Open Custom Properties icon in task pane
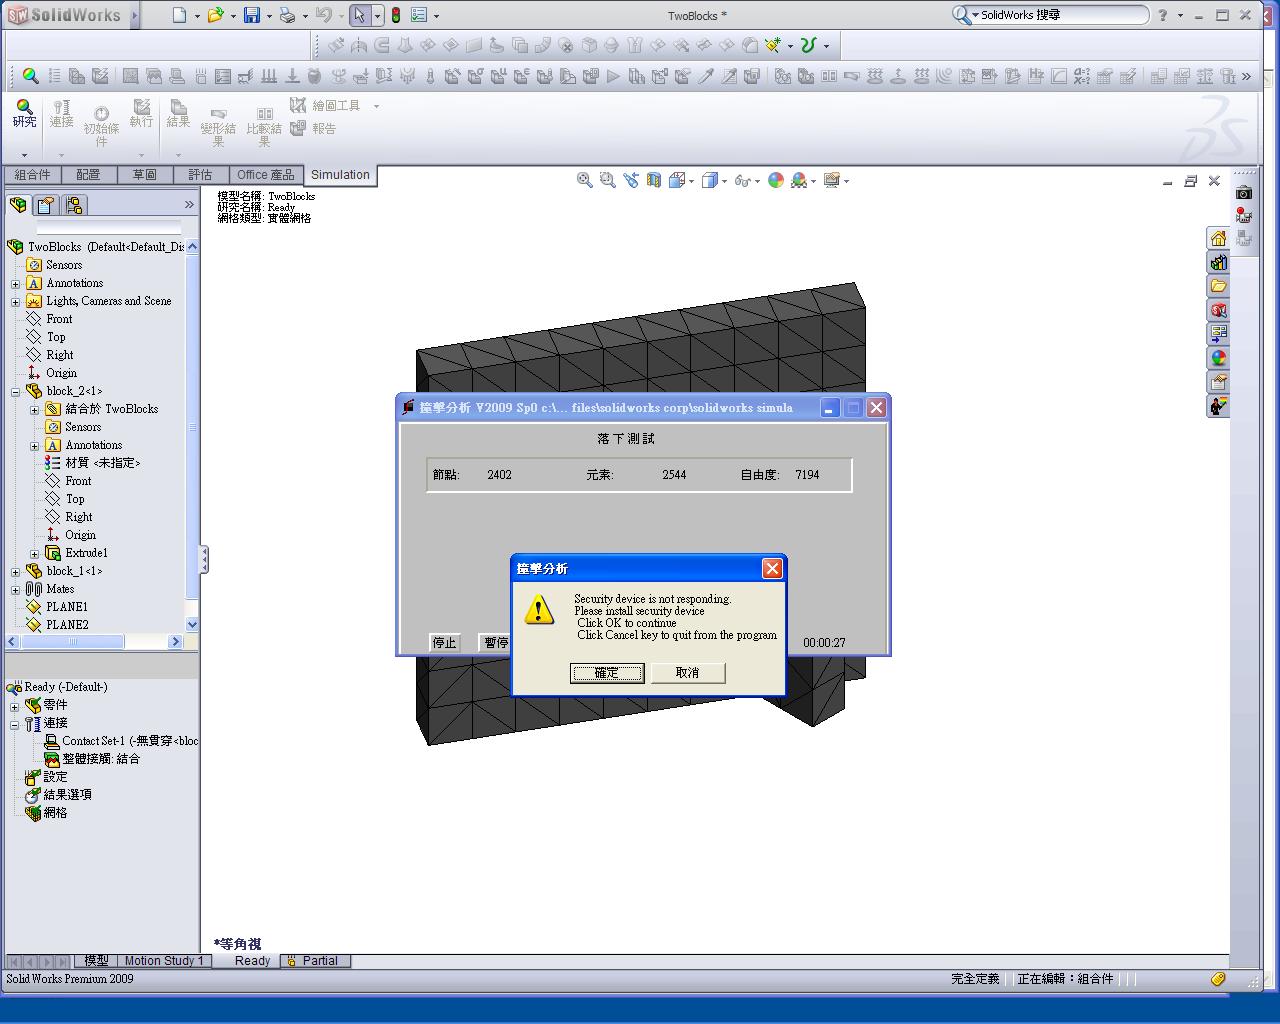Viewport: 1280px width, 1024px height. click(x=1218, y=382)
